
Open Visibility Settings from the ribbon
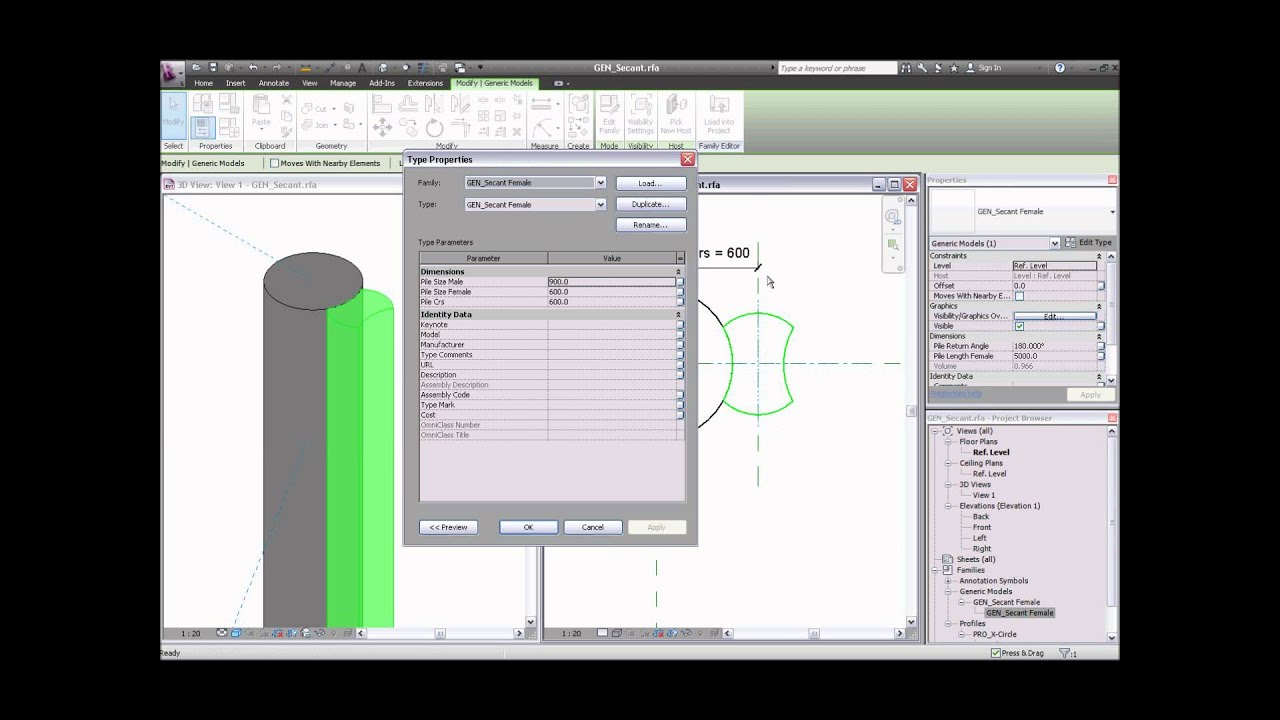pos(640,112)
